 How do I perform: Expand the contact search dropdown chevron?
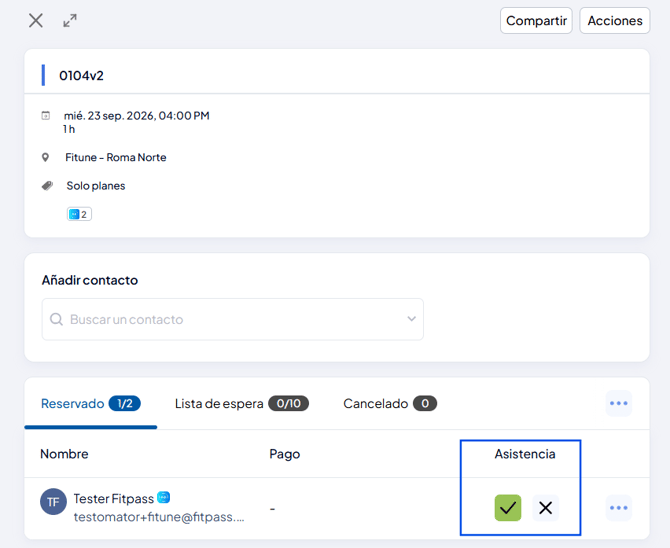411,319
